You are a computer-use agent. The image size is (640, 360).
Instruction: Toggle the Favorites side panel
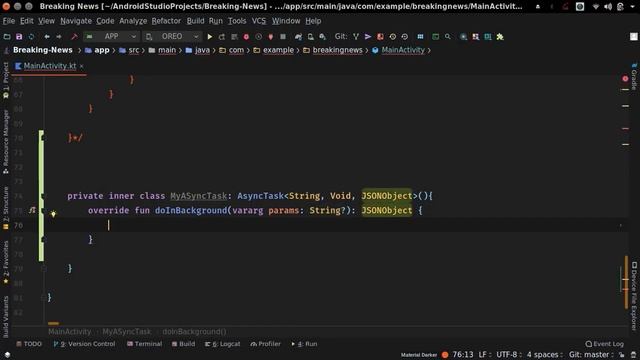point(6,262)
